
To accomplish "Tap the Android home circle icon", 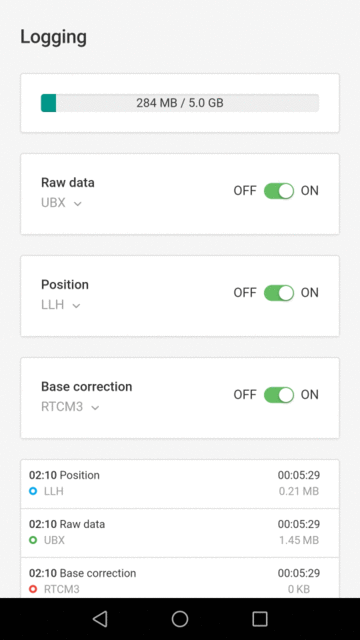I will tap(180, 619).
